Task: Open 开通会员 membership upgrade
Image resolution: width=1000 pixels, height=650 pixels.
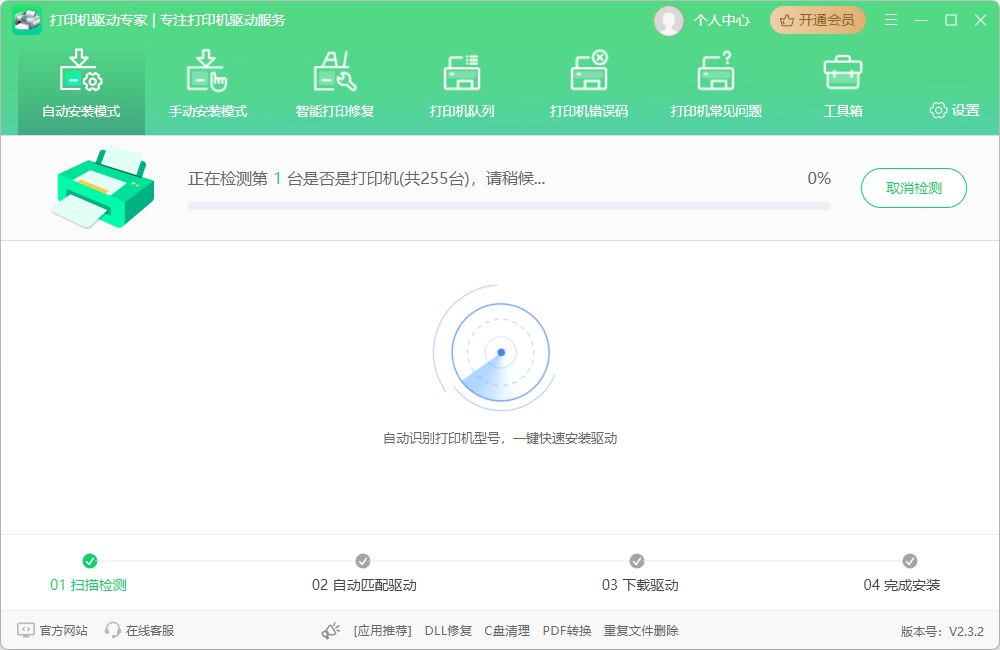Action: pyautogui.click(x=817, y=19)
